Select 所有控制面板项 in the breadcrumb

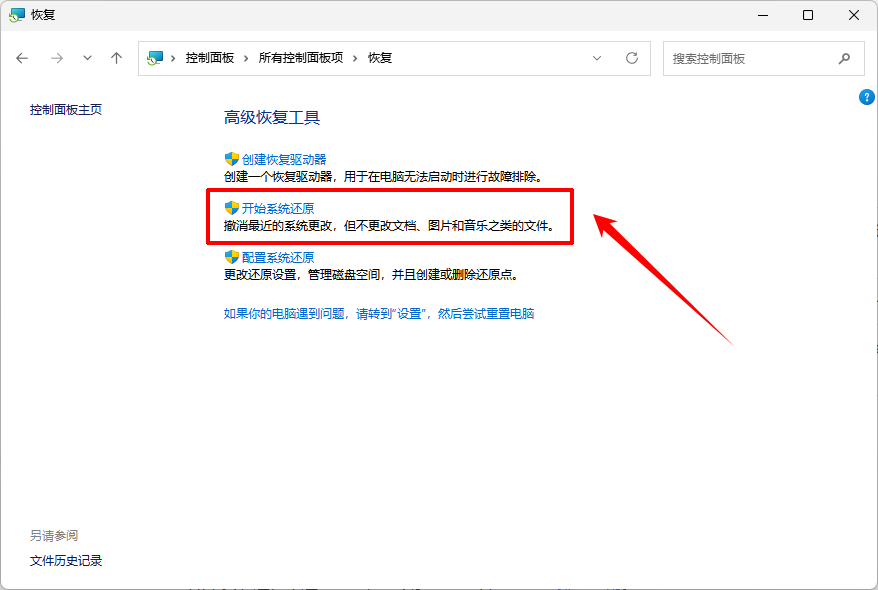point(301,58)
